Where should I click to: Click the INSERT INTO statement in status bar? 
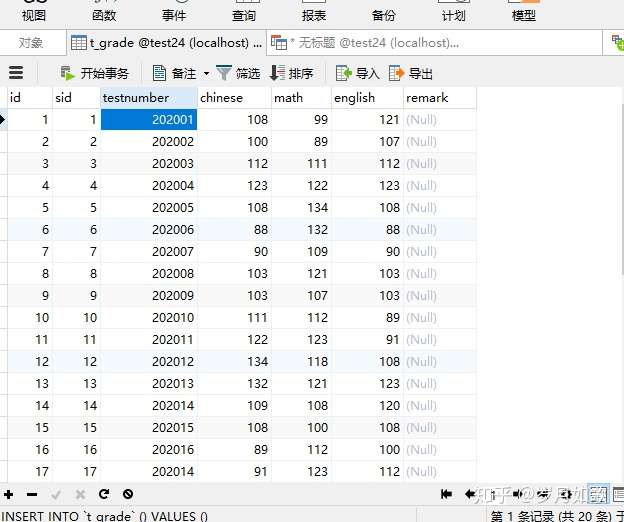point(104,516)
